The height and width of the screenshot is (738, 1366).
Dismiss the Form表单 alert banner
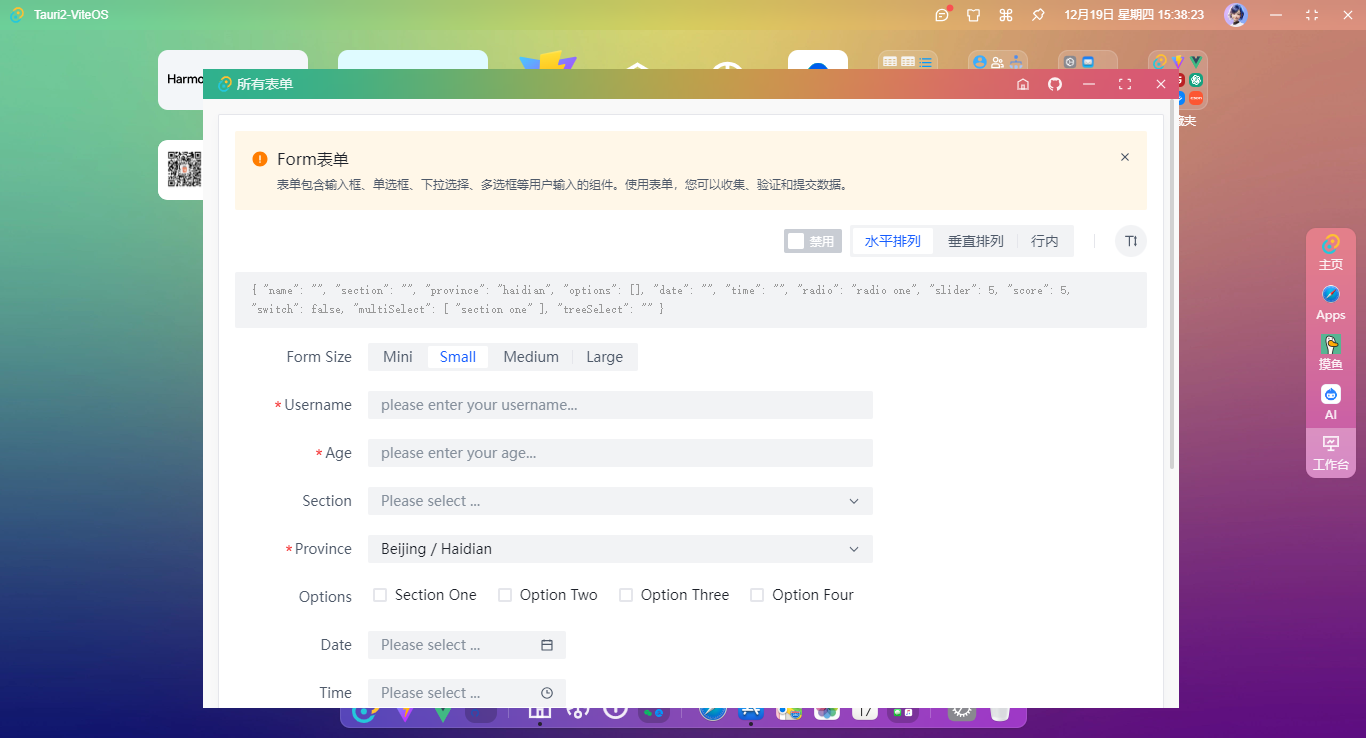(1125, 157)
